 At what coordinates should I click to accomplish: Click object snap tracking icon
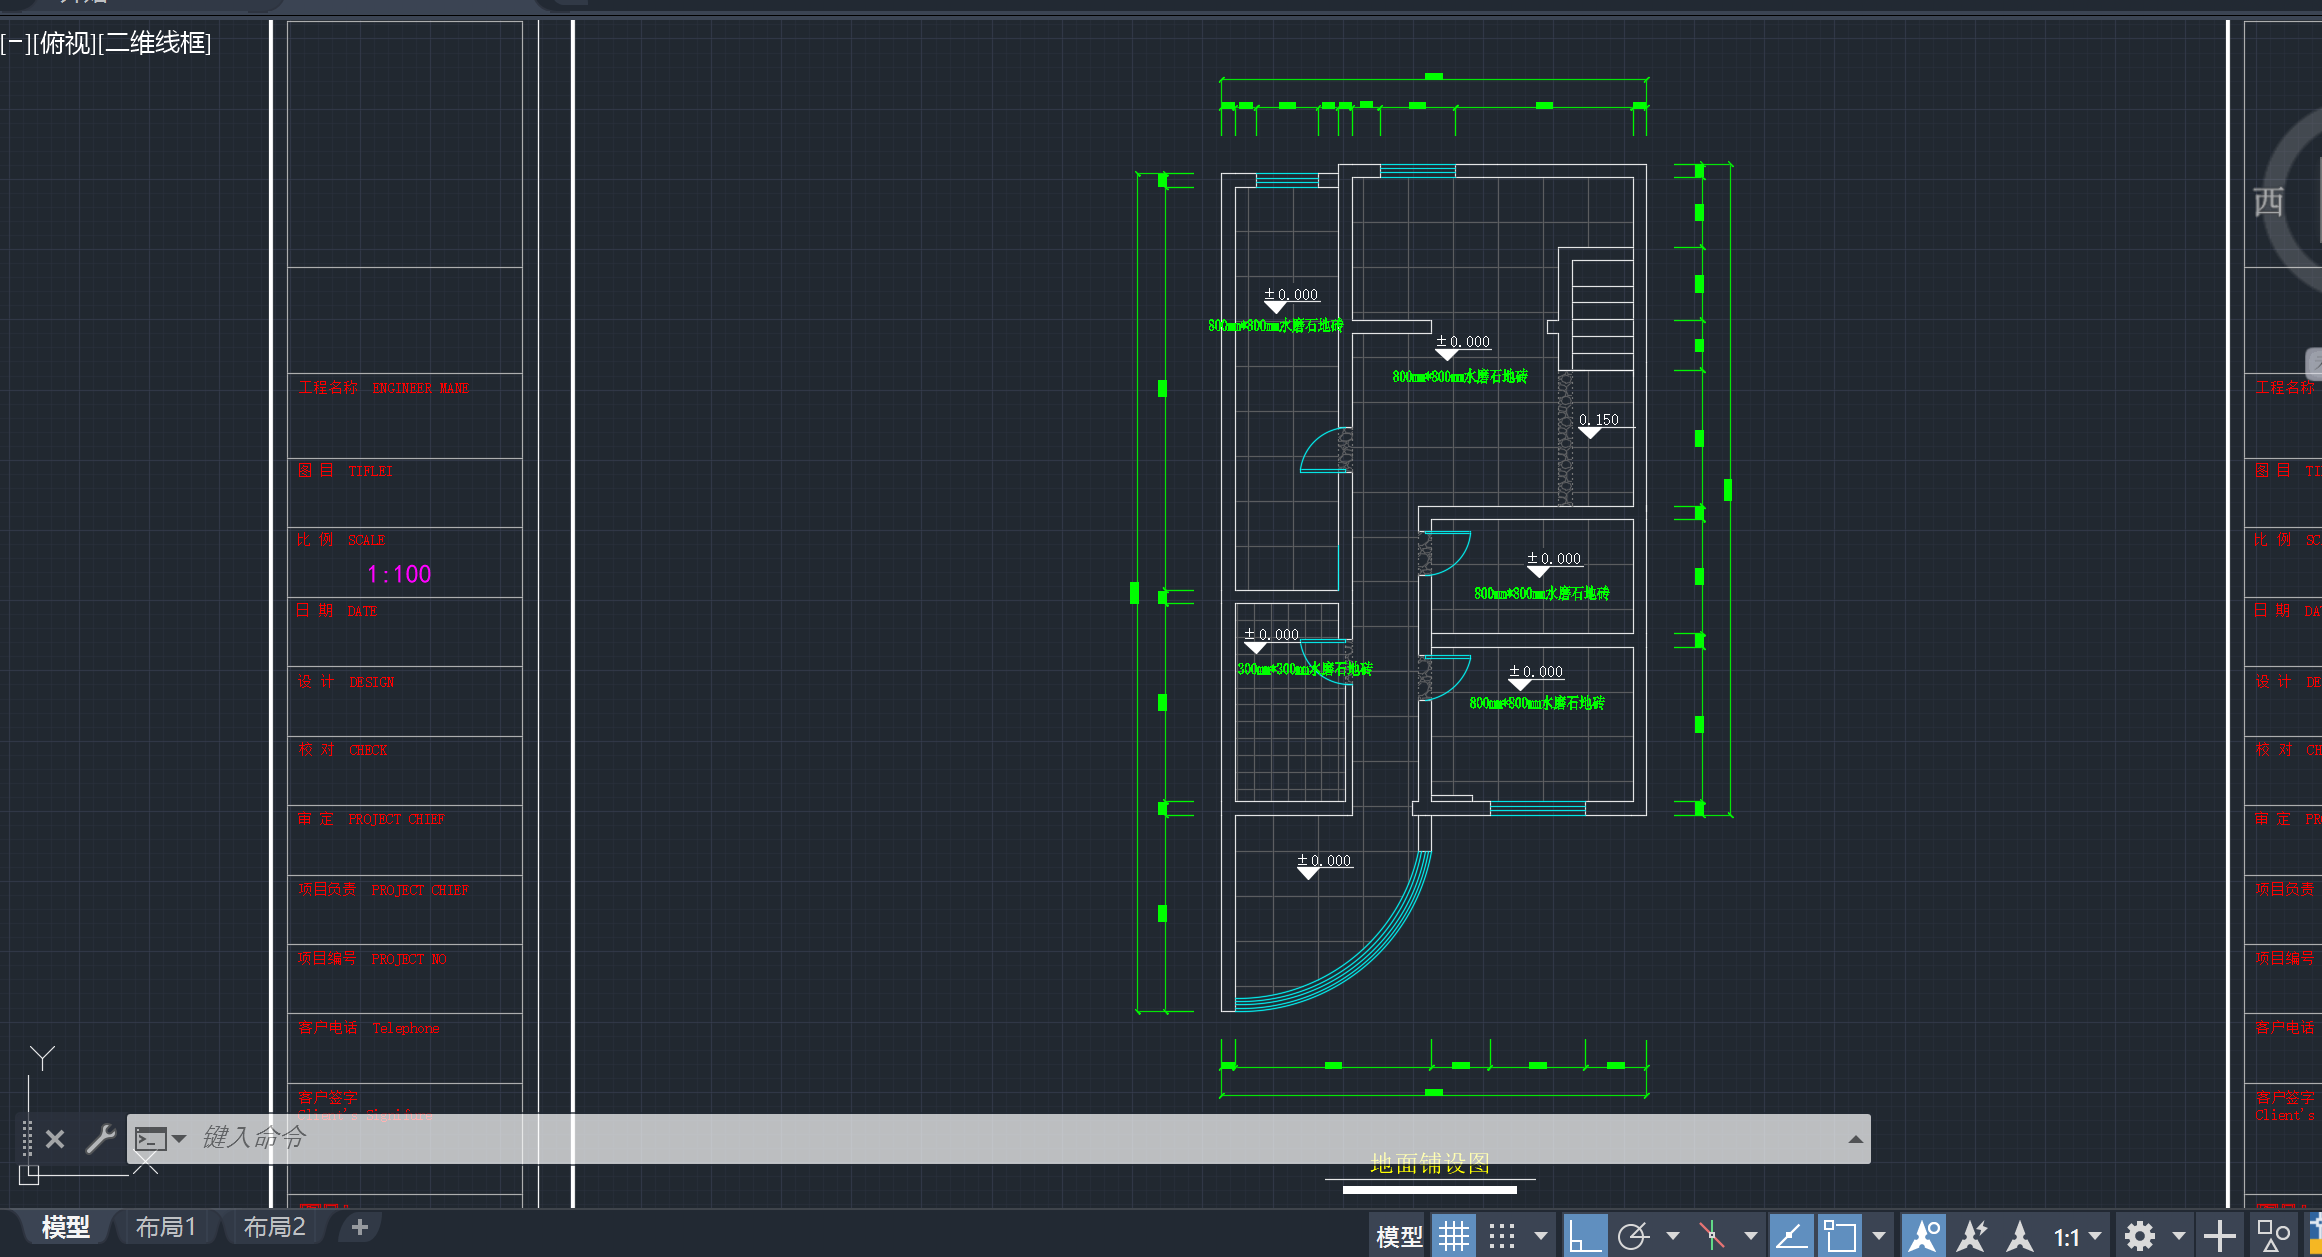point(1791,1237)
